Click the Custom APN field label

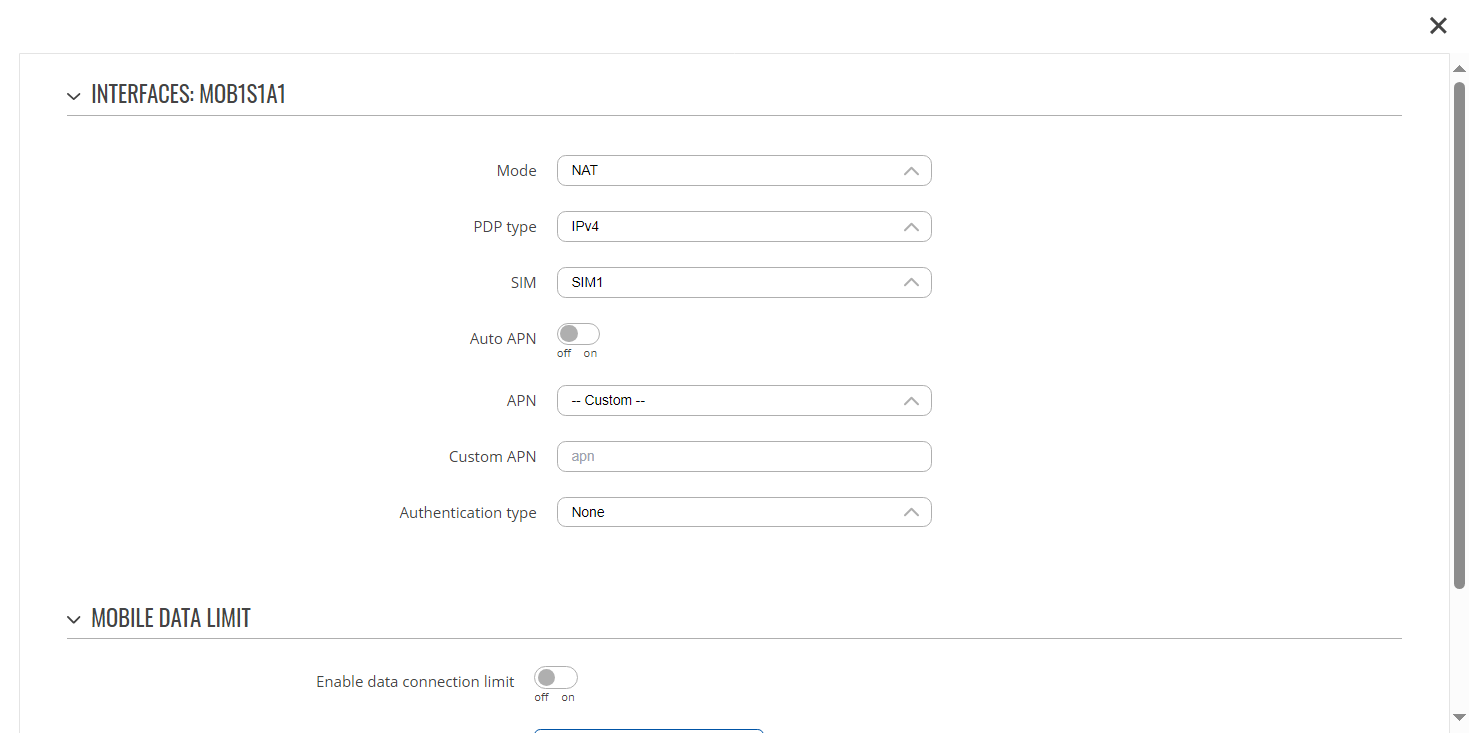coord(492,457)
